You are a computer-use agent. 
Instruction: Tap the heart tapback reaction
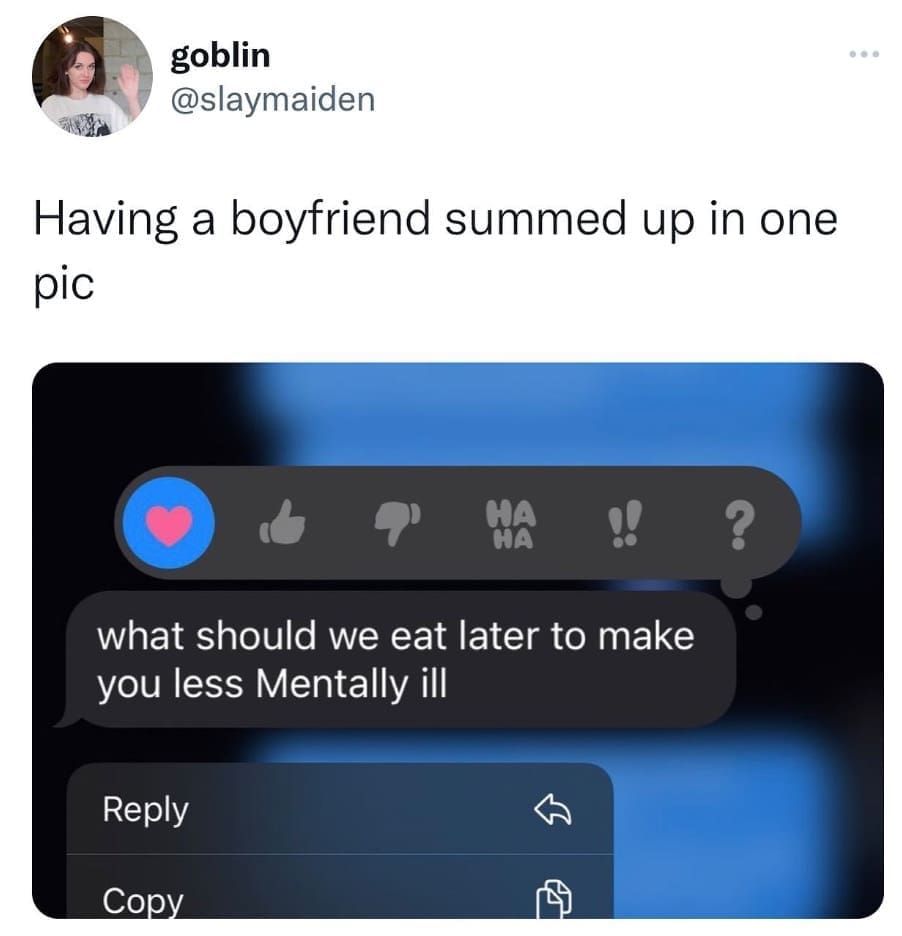coord(167,523)
